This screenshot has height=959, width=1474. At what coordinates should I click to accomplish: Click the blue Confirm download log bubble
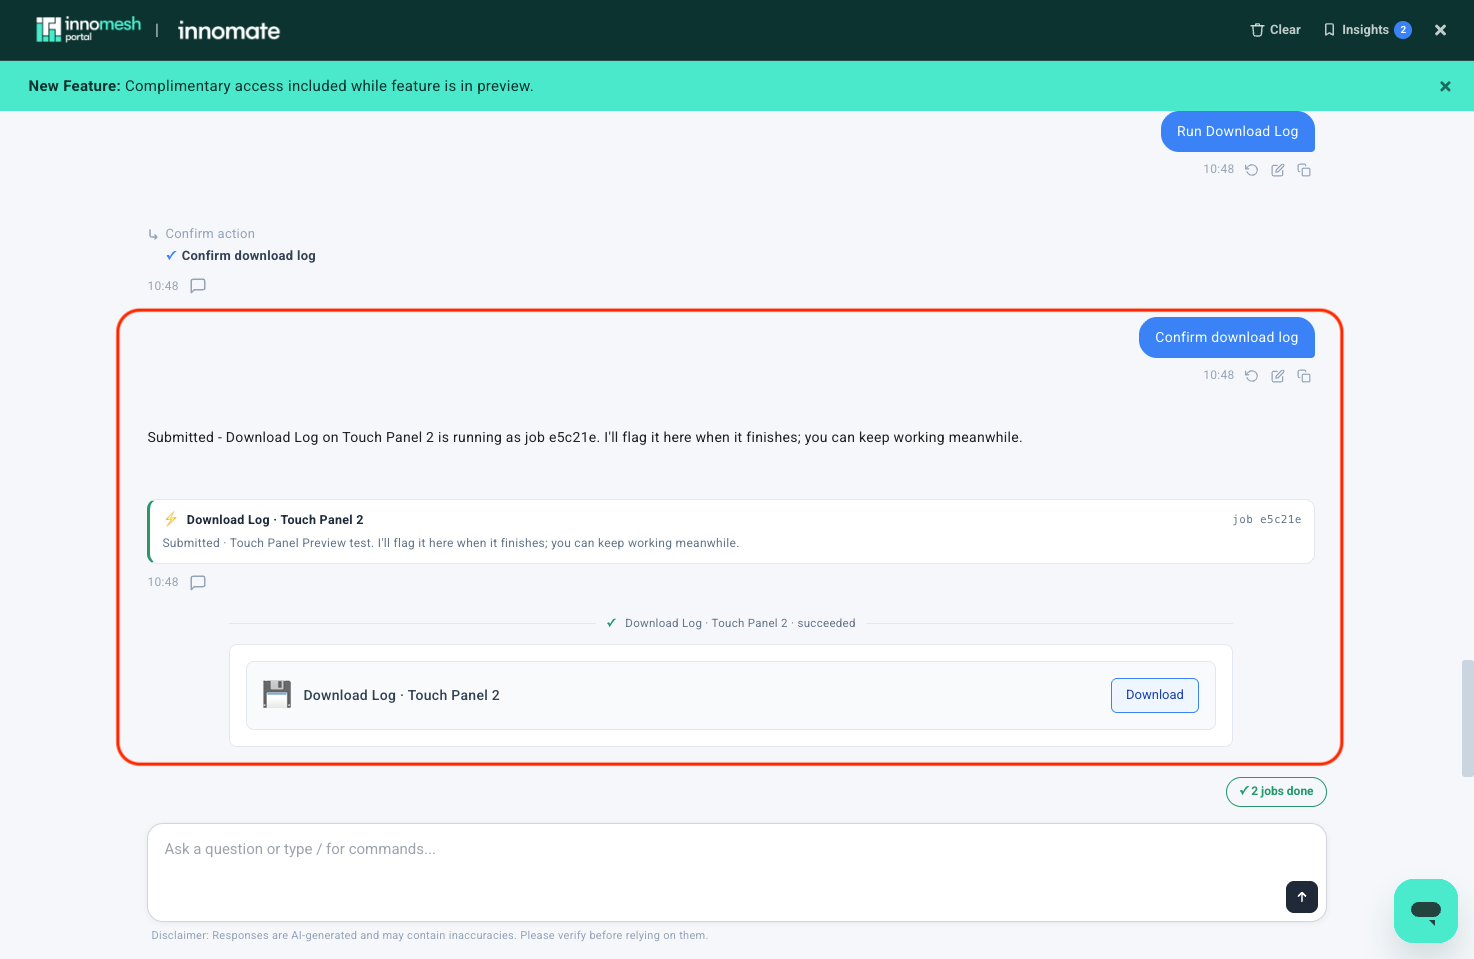(x=1226, y=337)
